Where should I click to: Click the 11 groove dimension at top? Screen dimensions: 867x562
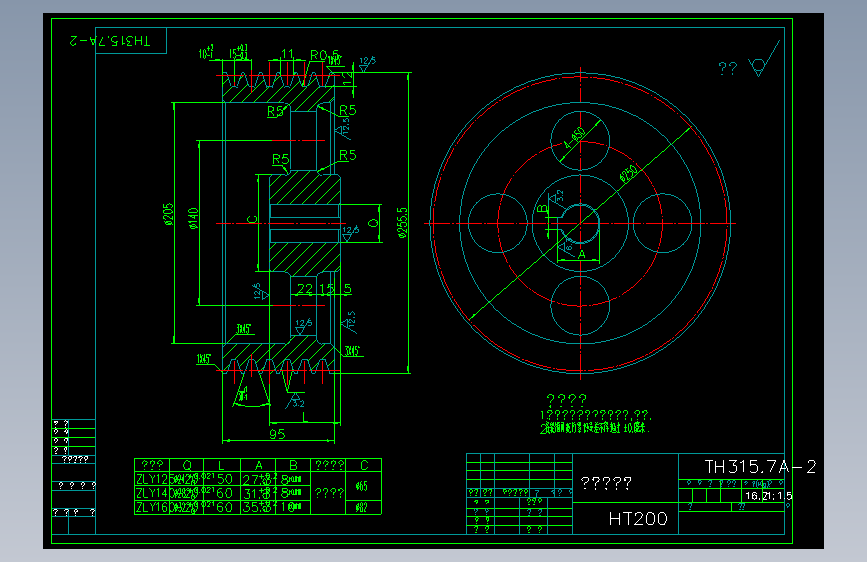pos(287,54)
